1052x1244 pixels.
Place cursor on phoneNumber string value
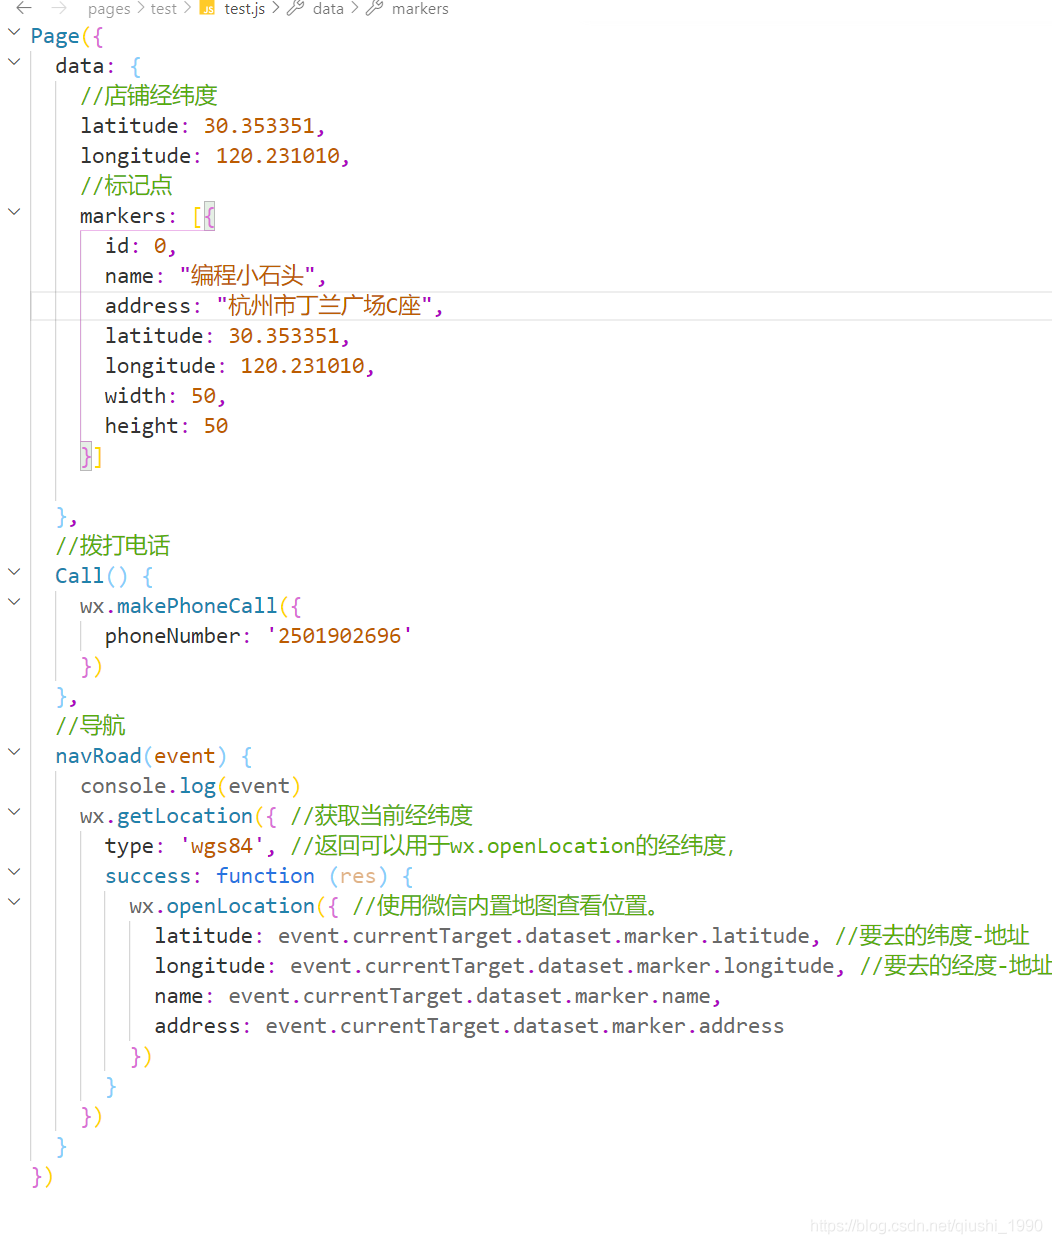[339, 636]
